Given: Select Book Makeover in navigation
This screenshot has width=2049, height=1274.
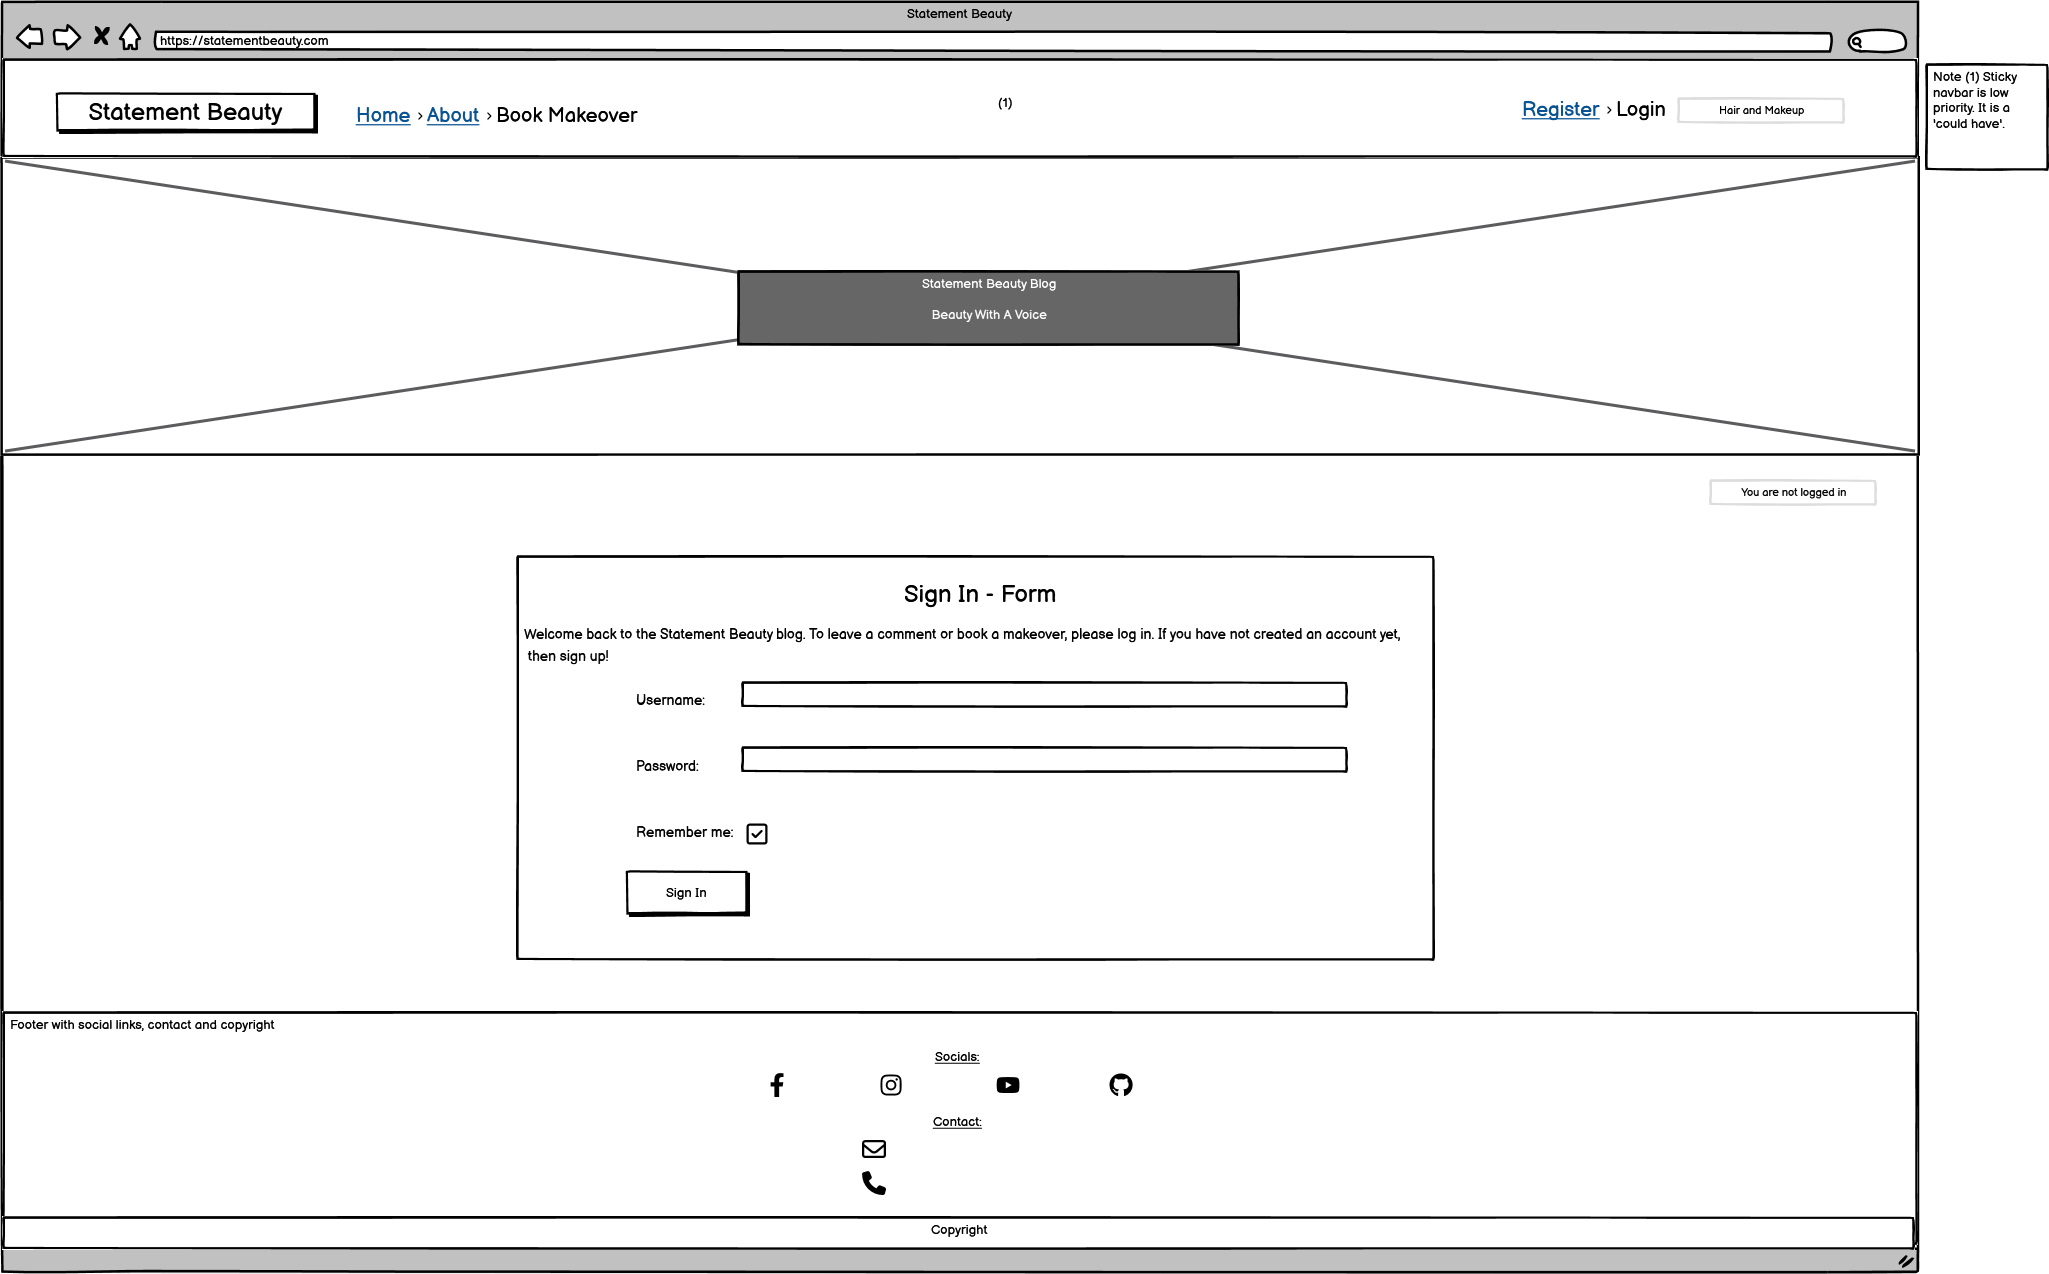Looking at the screenshot, I should tap(567, 115).
